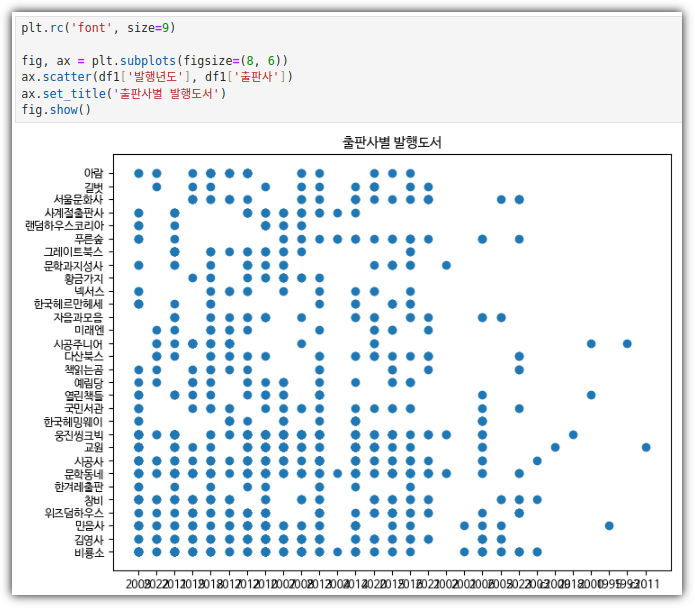Click the x-axis label 2011 at the axis end
Screen dimensions: 695x608
click(x=648, y=584)
